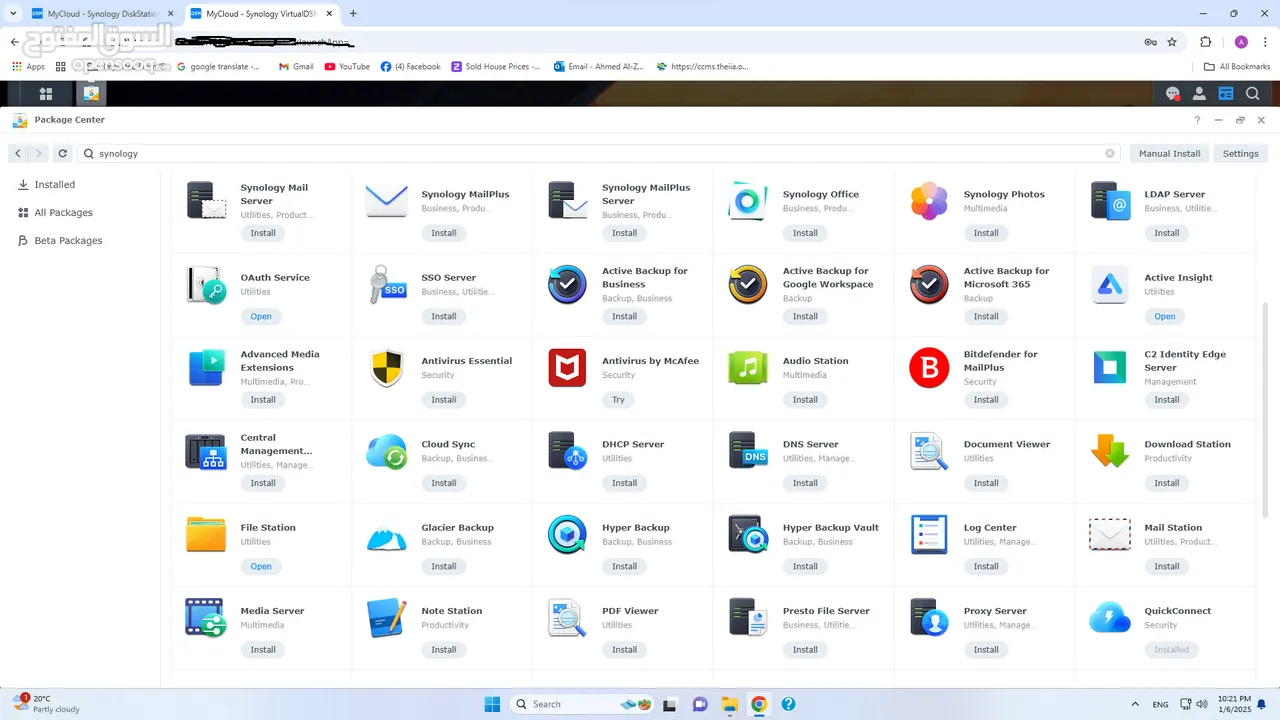
Task: Click the LDAP Server package icon
Action: click(1110, 200)
